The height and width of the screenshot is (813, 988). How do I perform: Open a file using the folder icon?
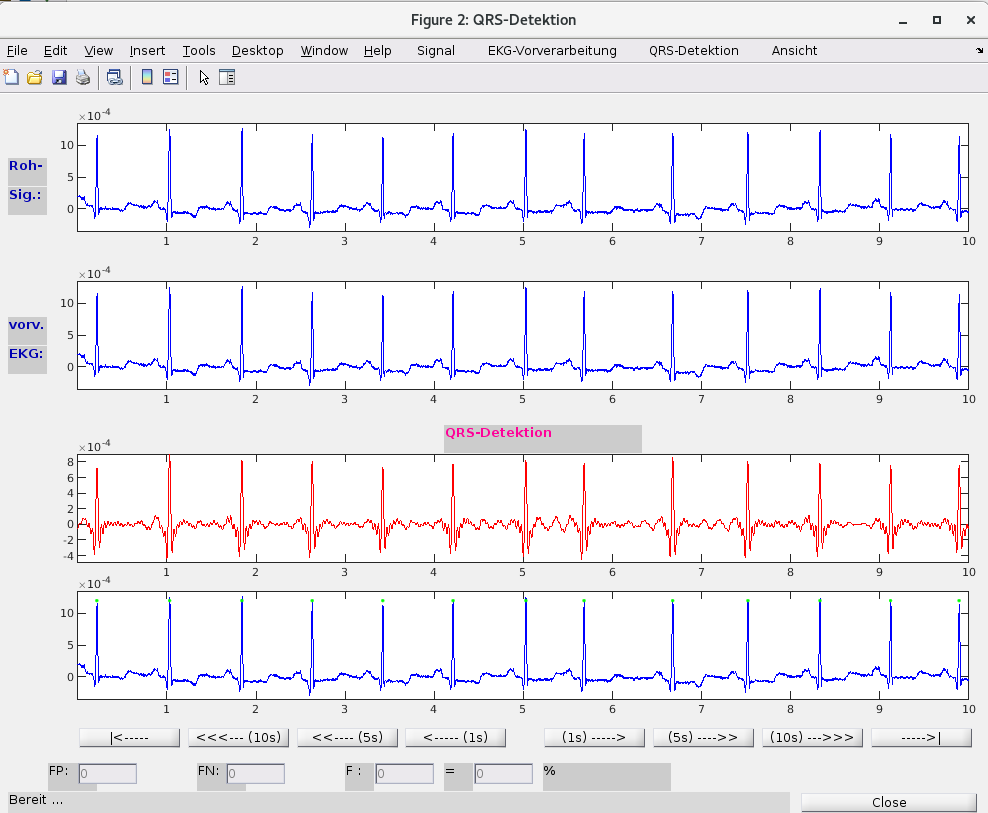(x=35, y=77)
